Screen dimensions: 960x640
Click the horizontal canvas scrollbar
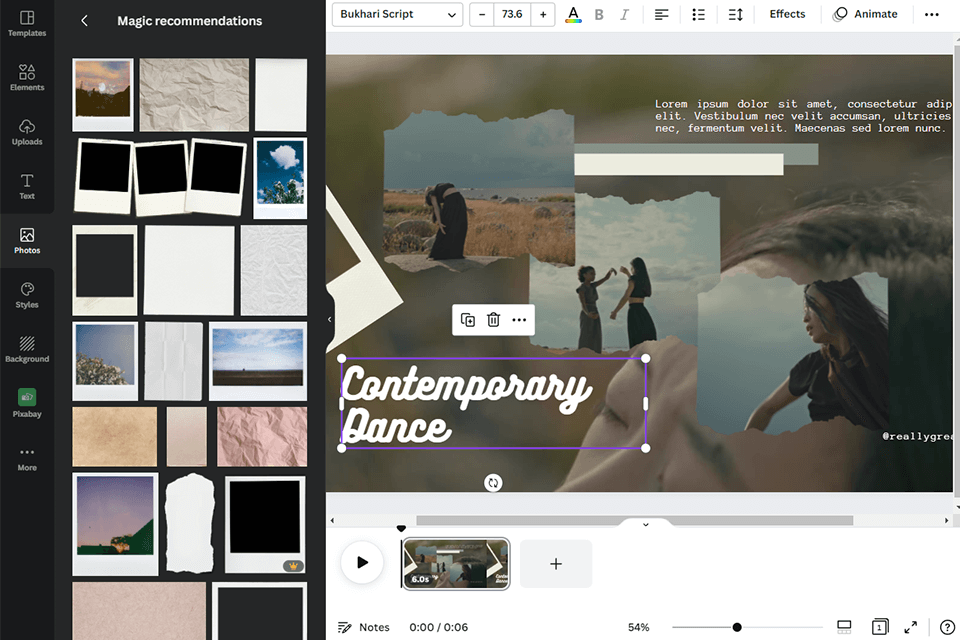click(634, 520)
